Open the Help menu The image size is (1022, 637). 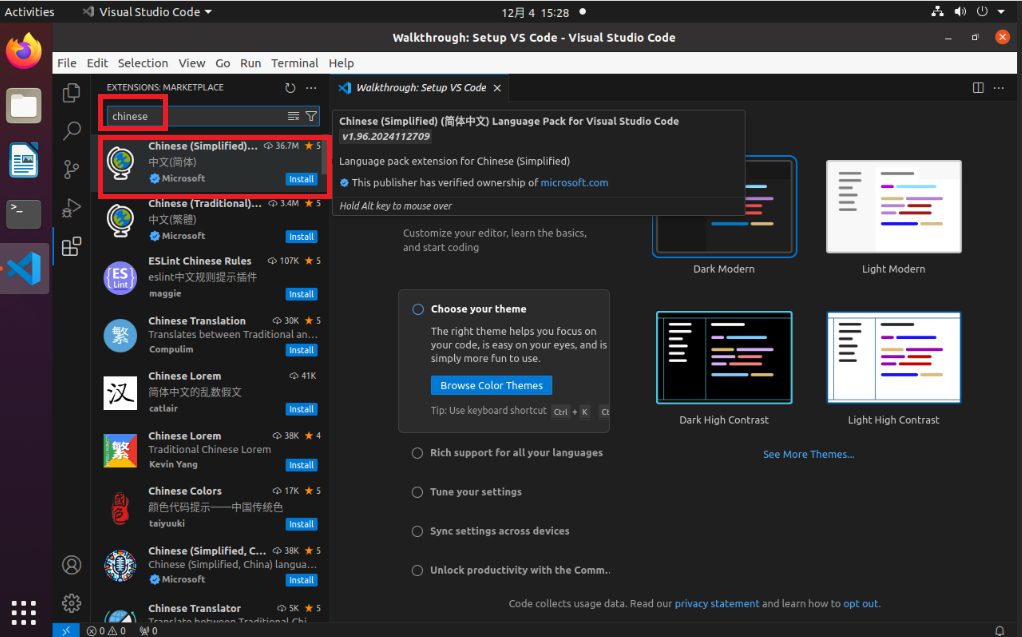click(x=341, y=63)
